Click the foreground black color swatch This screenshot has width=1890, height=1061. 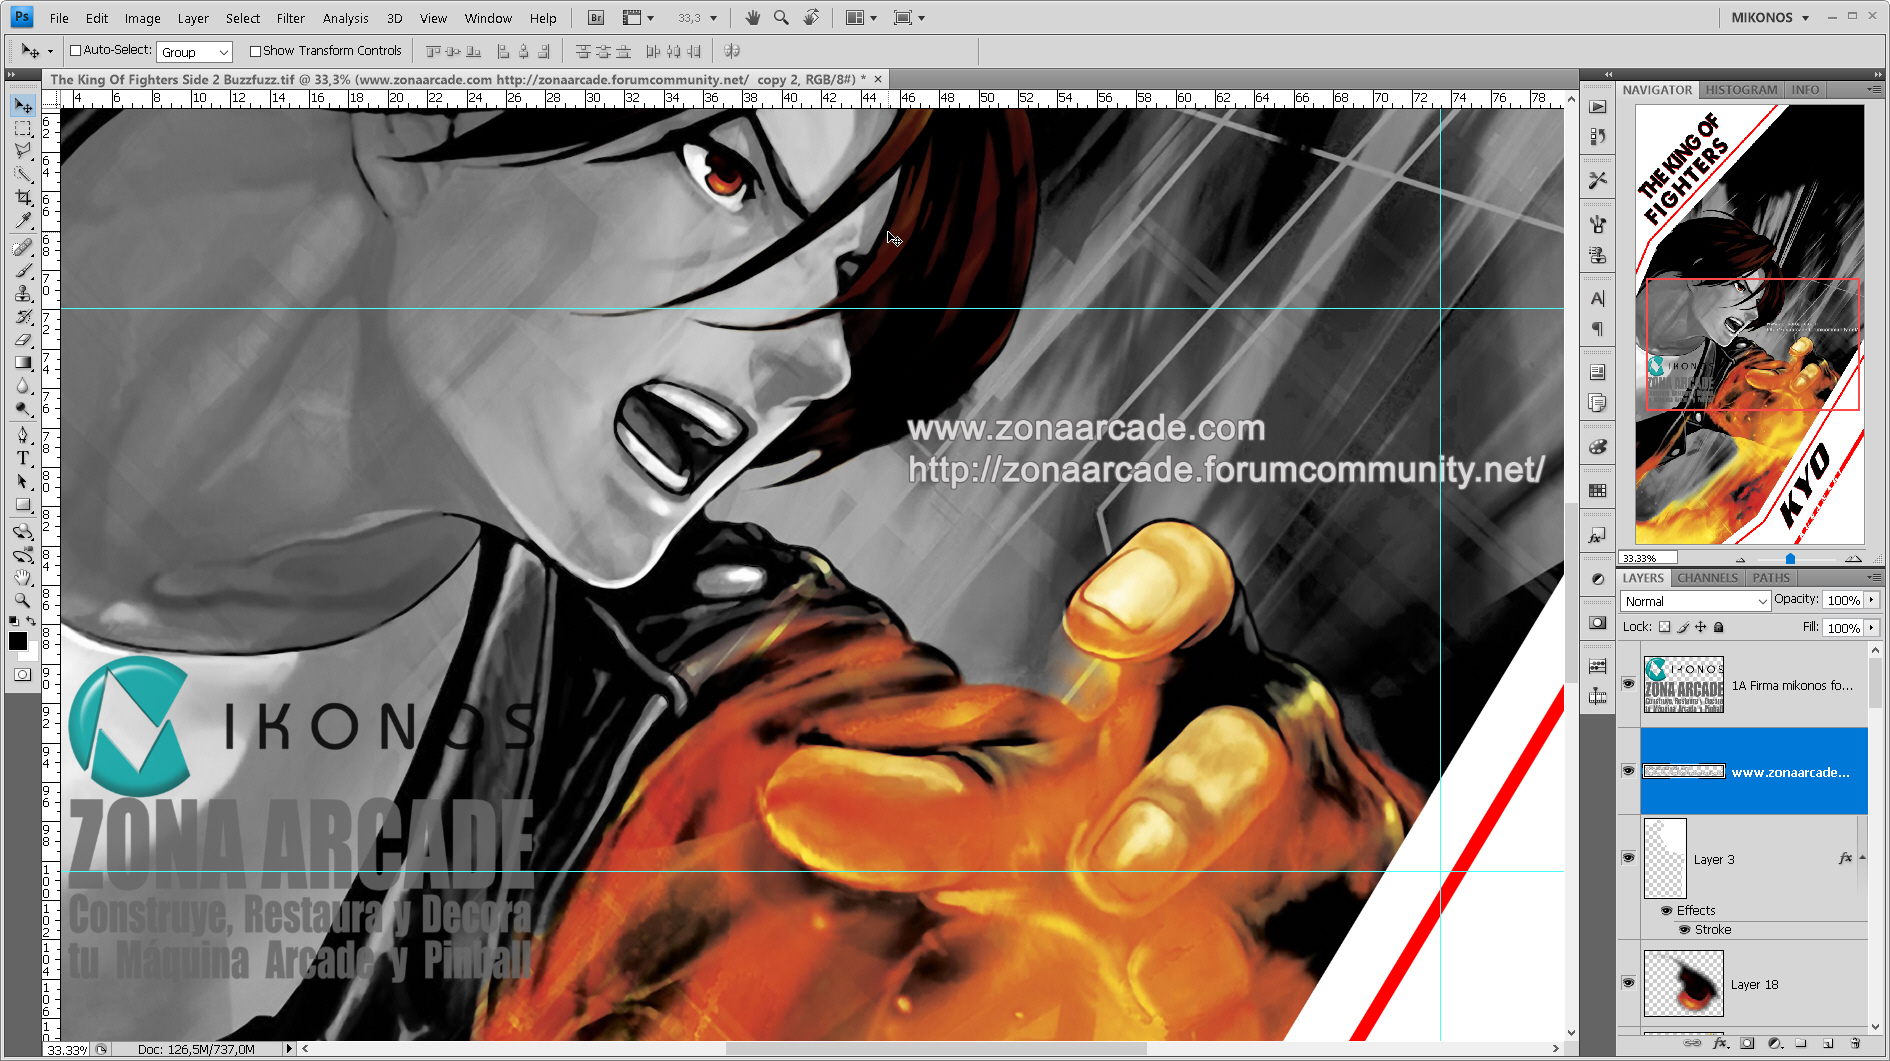tap(18, 641)
